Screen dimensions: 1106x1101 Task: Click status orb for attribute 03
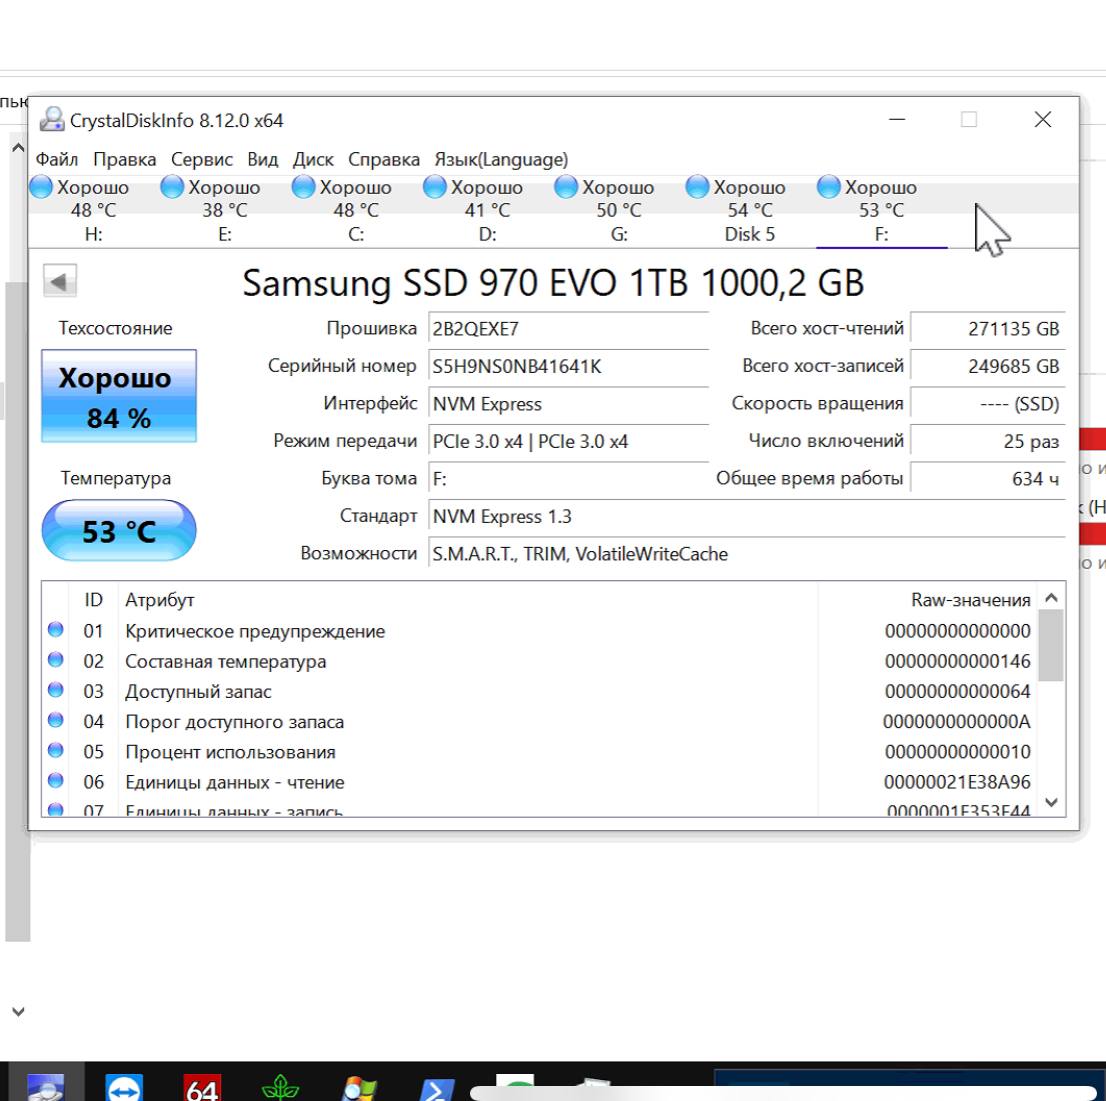(56, 690)
